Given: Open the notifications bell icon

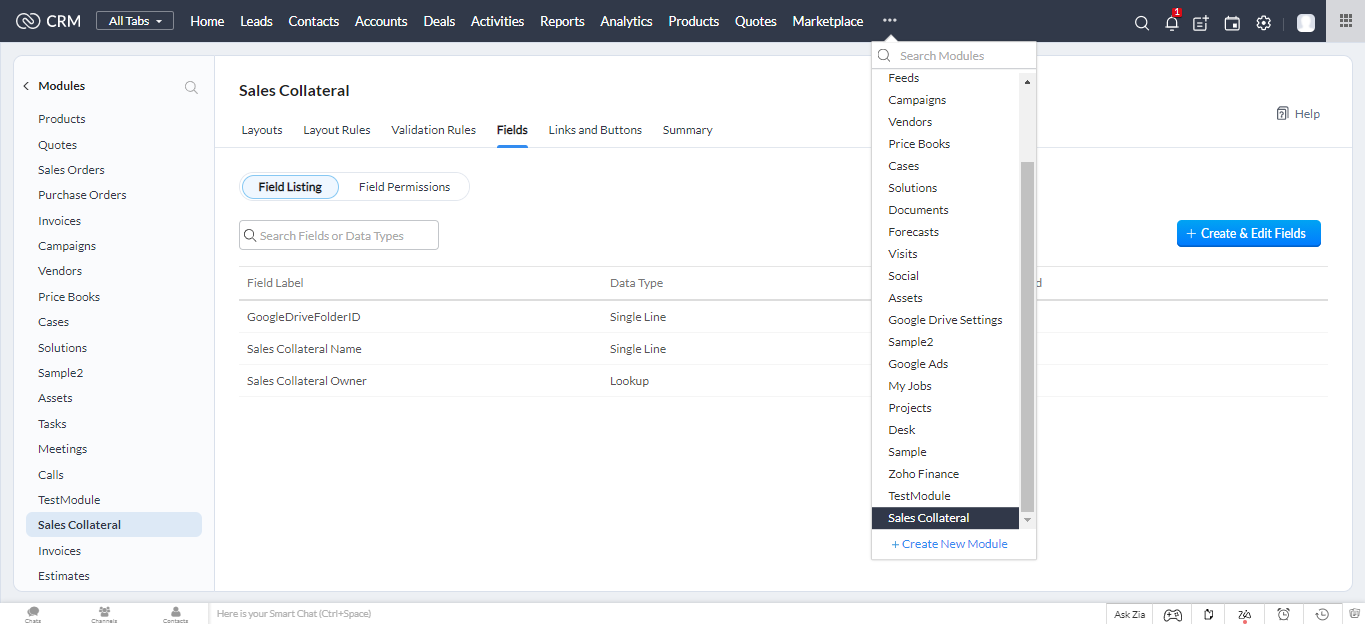Looking at the screenshot, I should click(x=1171, y=23).
